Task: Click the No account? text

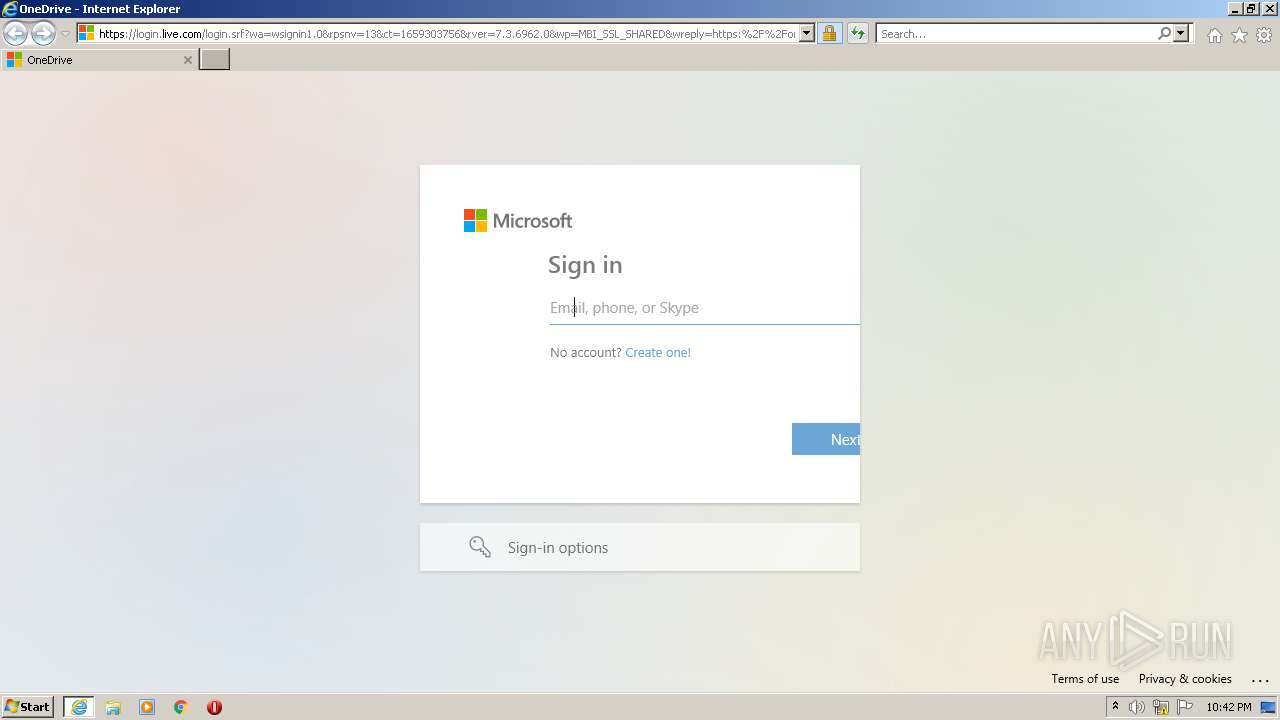Action: [x=586, y=352]
